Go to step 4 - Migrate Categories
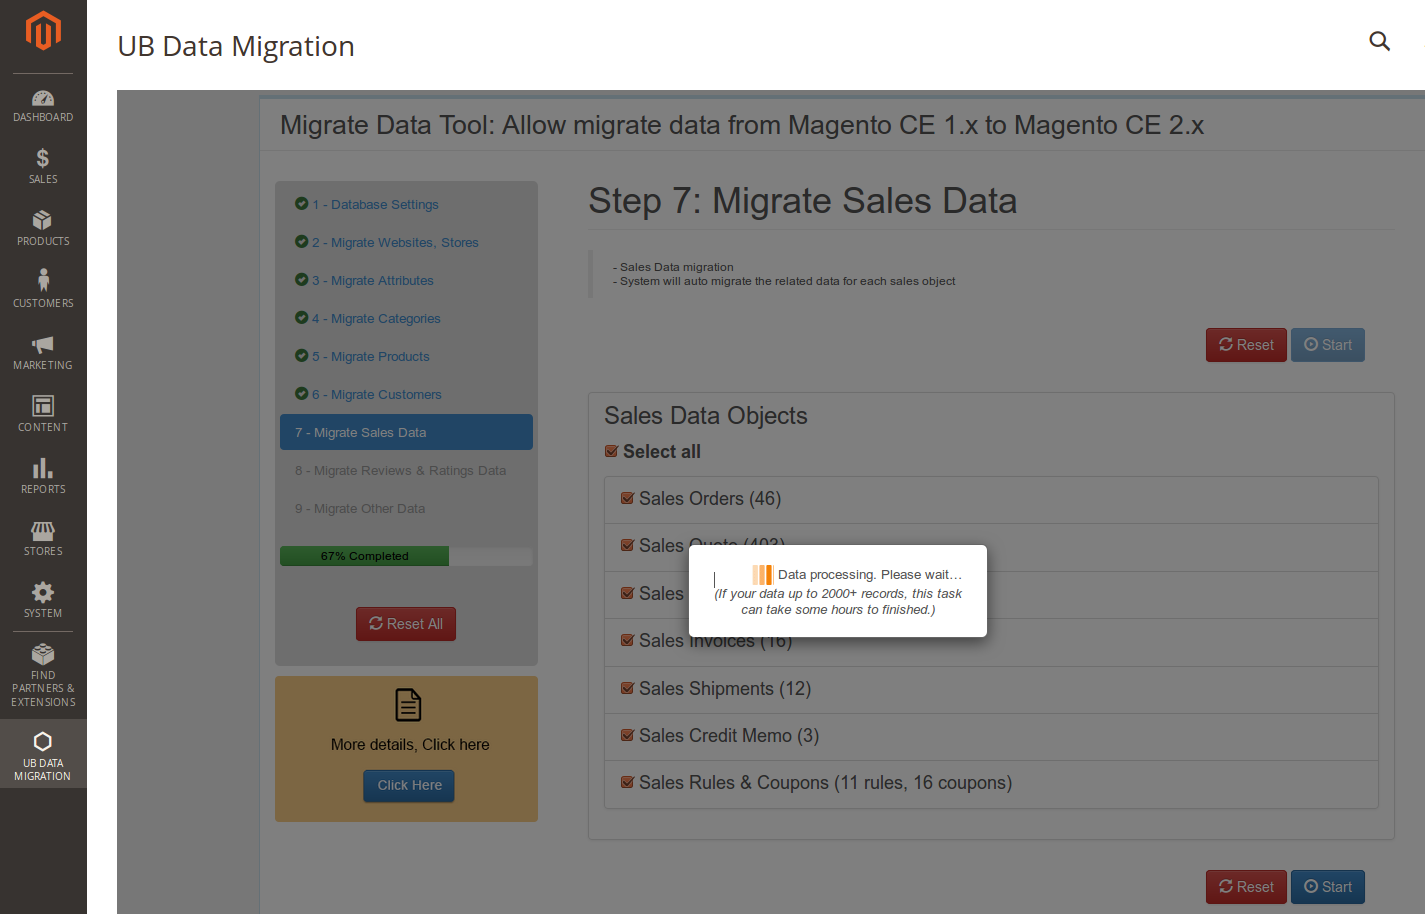Screen dimensions: 1425x914 (x=376, y=318)
